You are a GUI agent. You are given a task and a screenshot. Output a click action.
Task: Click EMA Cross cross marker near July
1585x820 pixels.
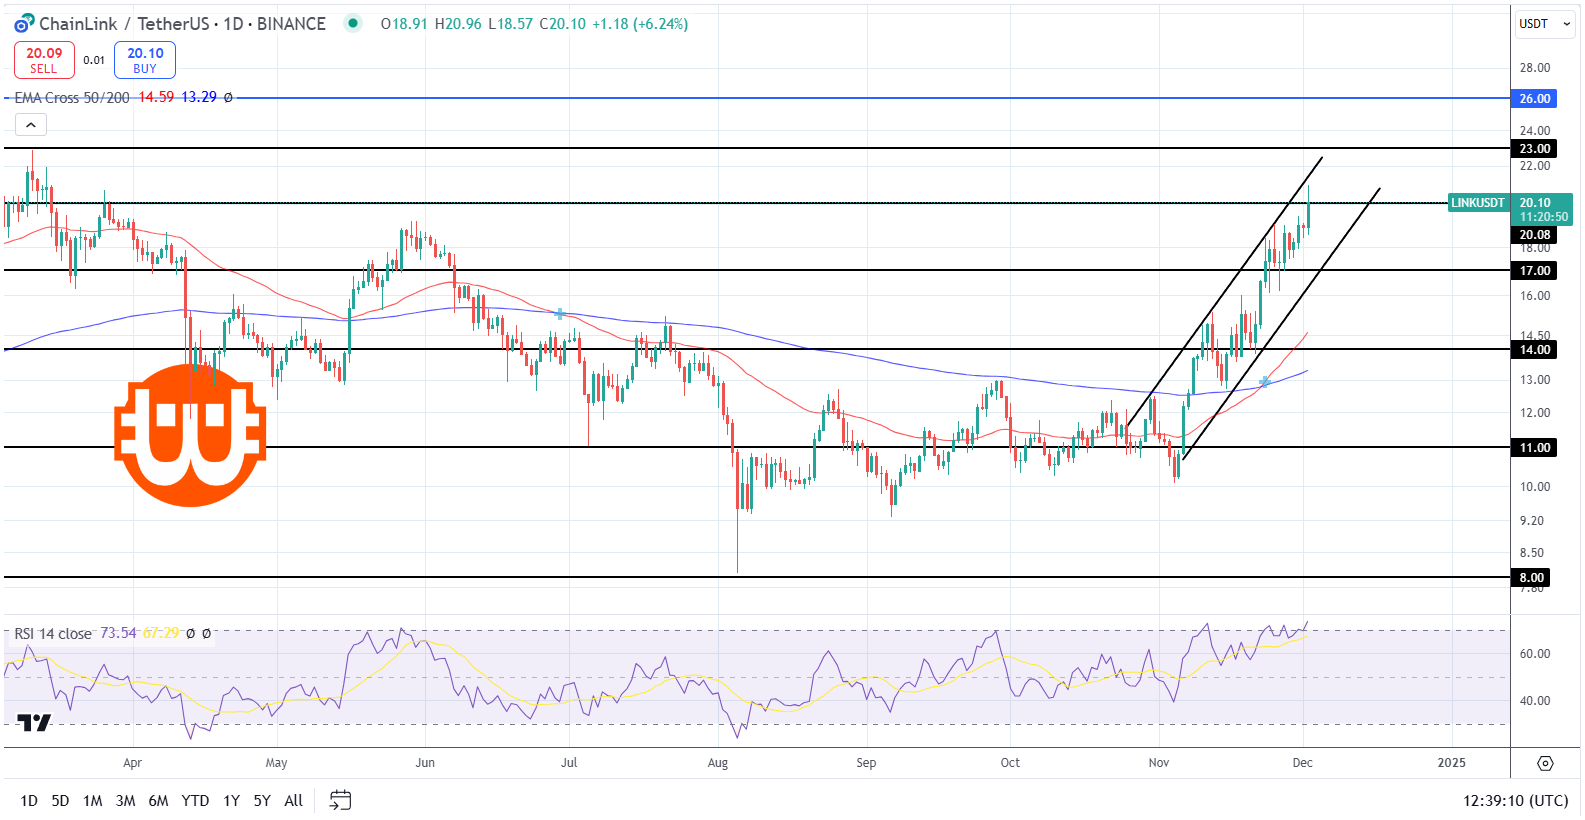click(x=560, y=314)
